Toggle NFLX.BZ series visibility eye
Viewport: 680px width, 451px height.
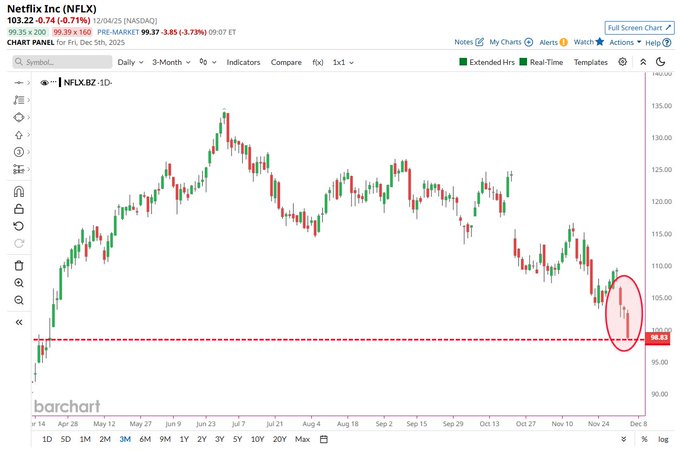[44, 82]
